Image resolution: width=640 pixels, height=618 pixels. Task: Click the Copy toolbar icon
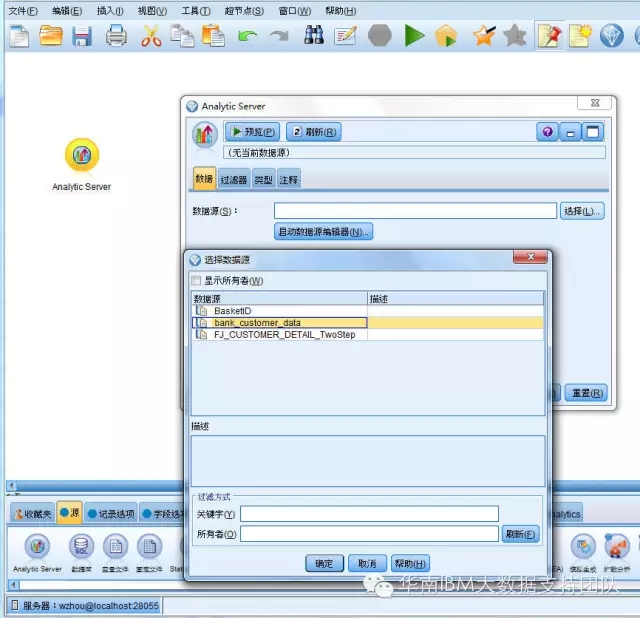pyautogui.click(x=182, y=36)
